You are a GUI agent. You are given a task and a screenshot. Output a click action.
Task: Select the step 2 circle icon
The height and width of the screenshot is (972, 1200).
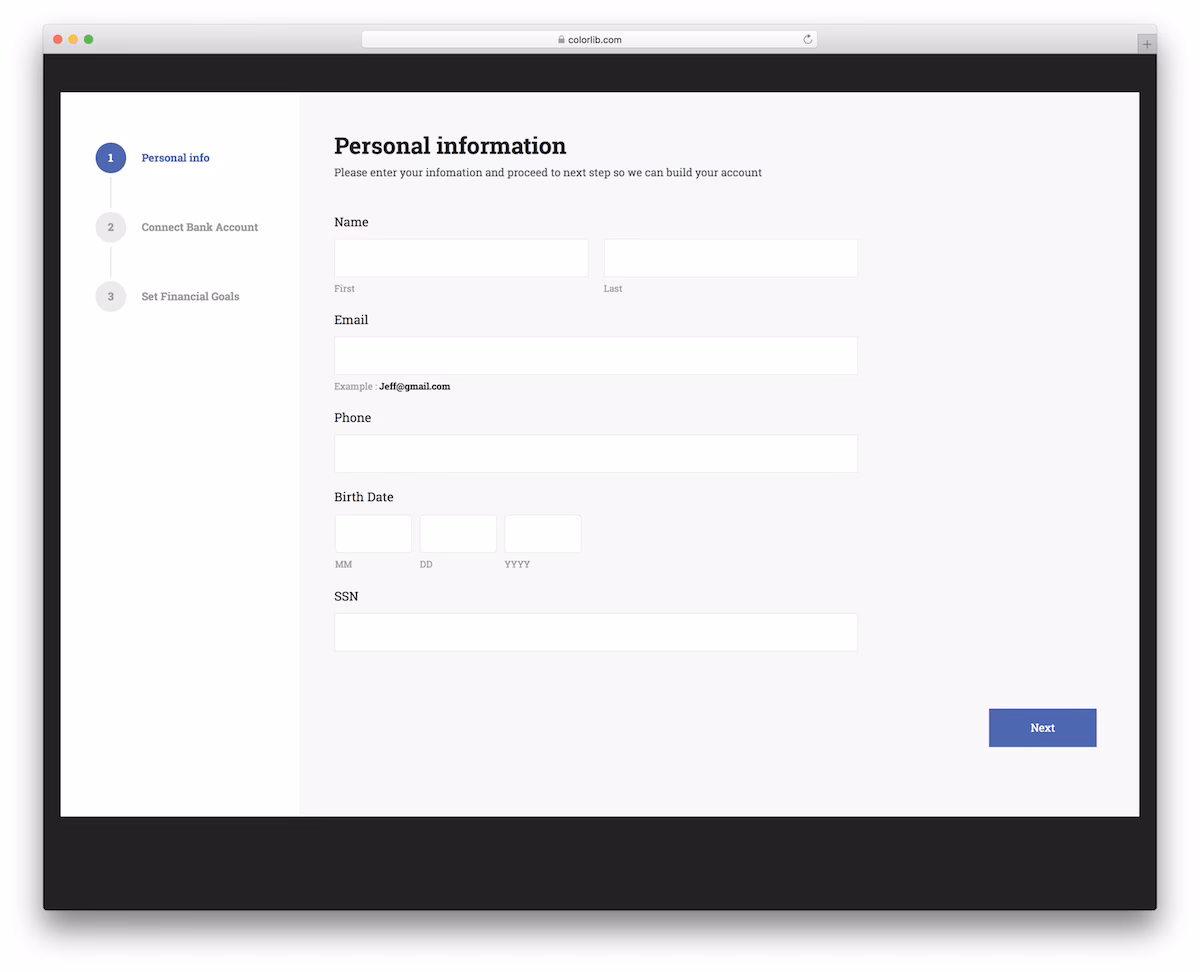111,227
